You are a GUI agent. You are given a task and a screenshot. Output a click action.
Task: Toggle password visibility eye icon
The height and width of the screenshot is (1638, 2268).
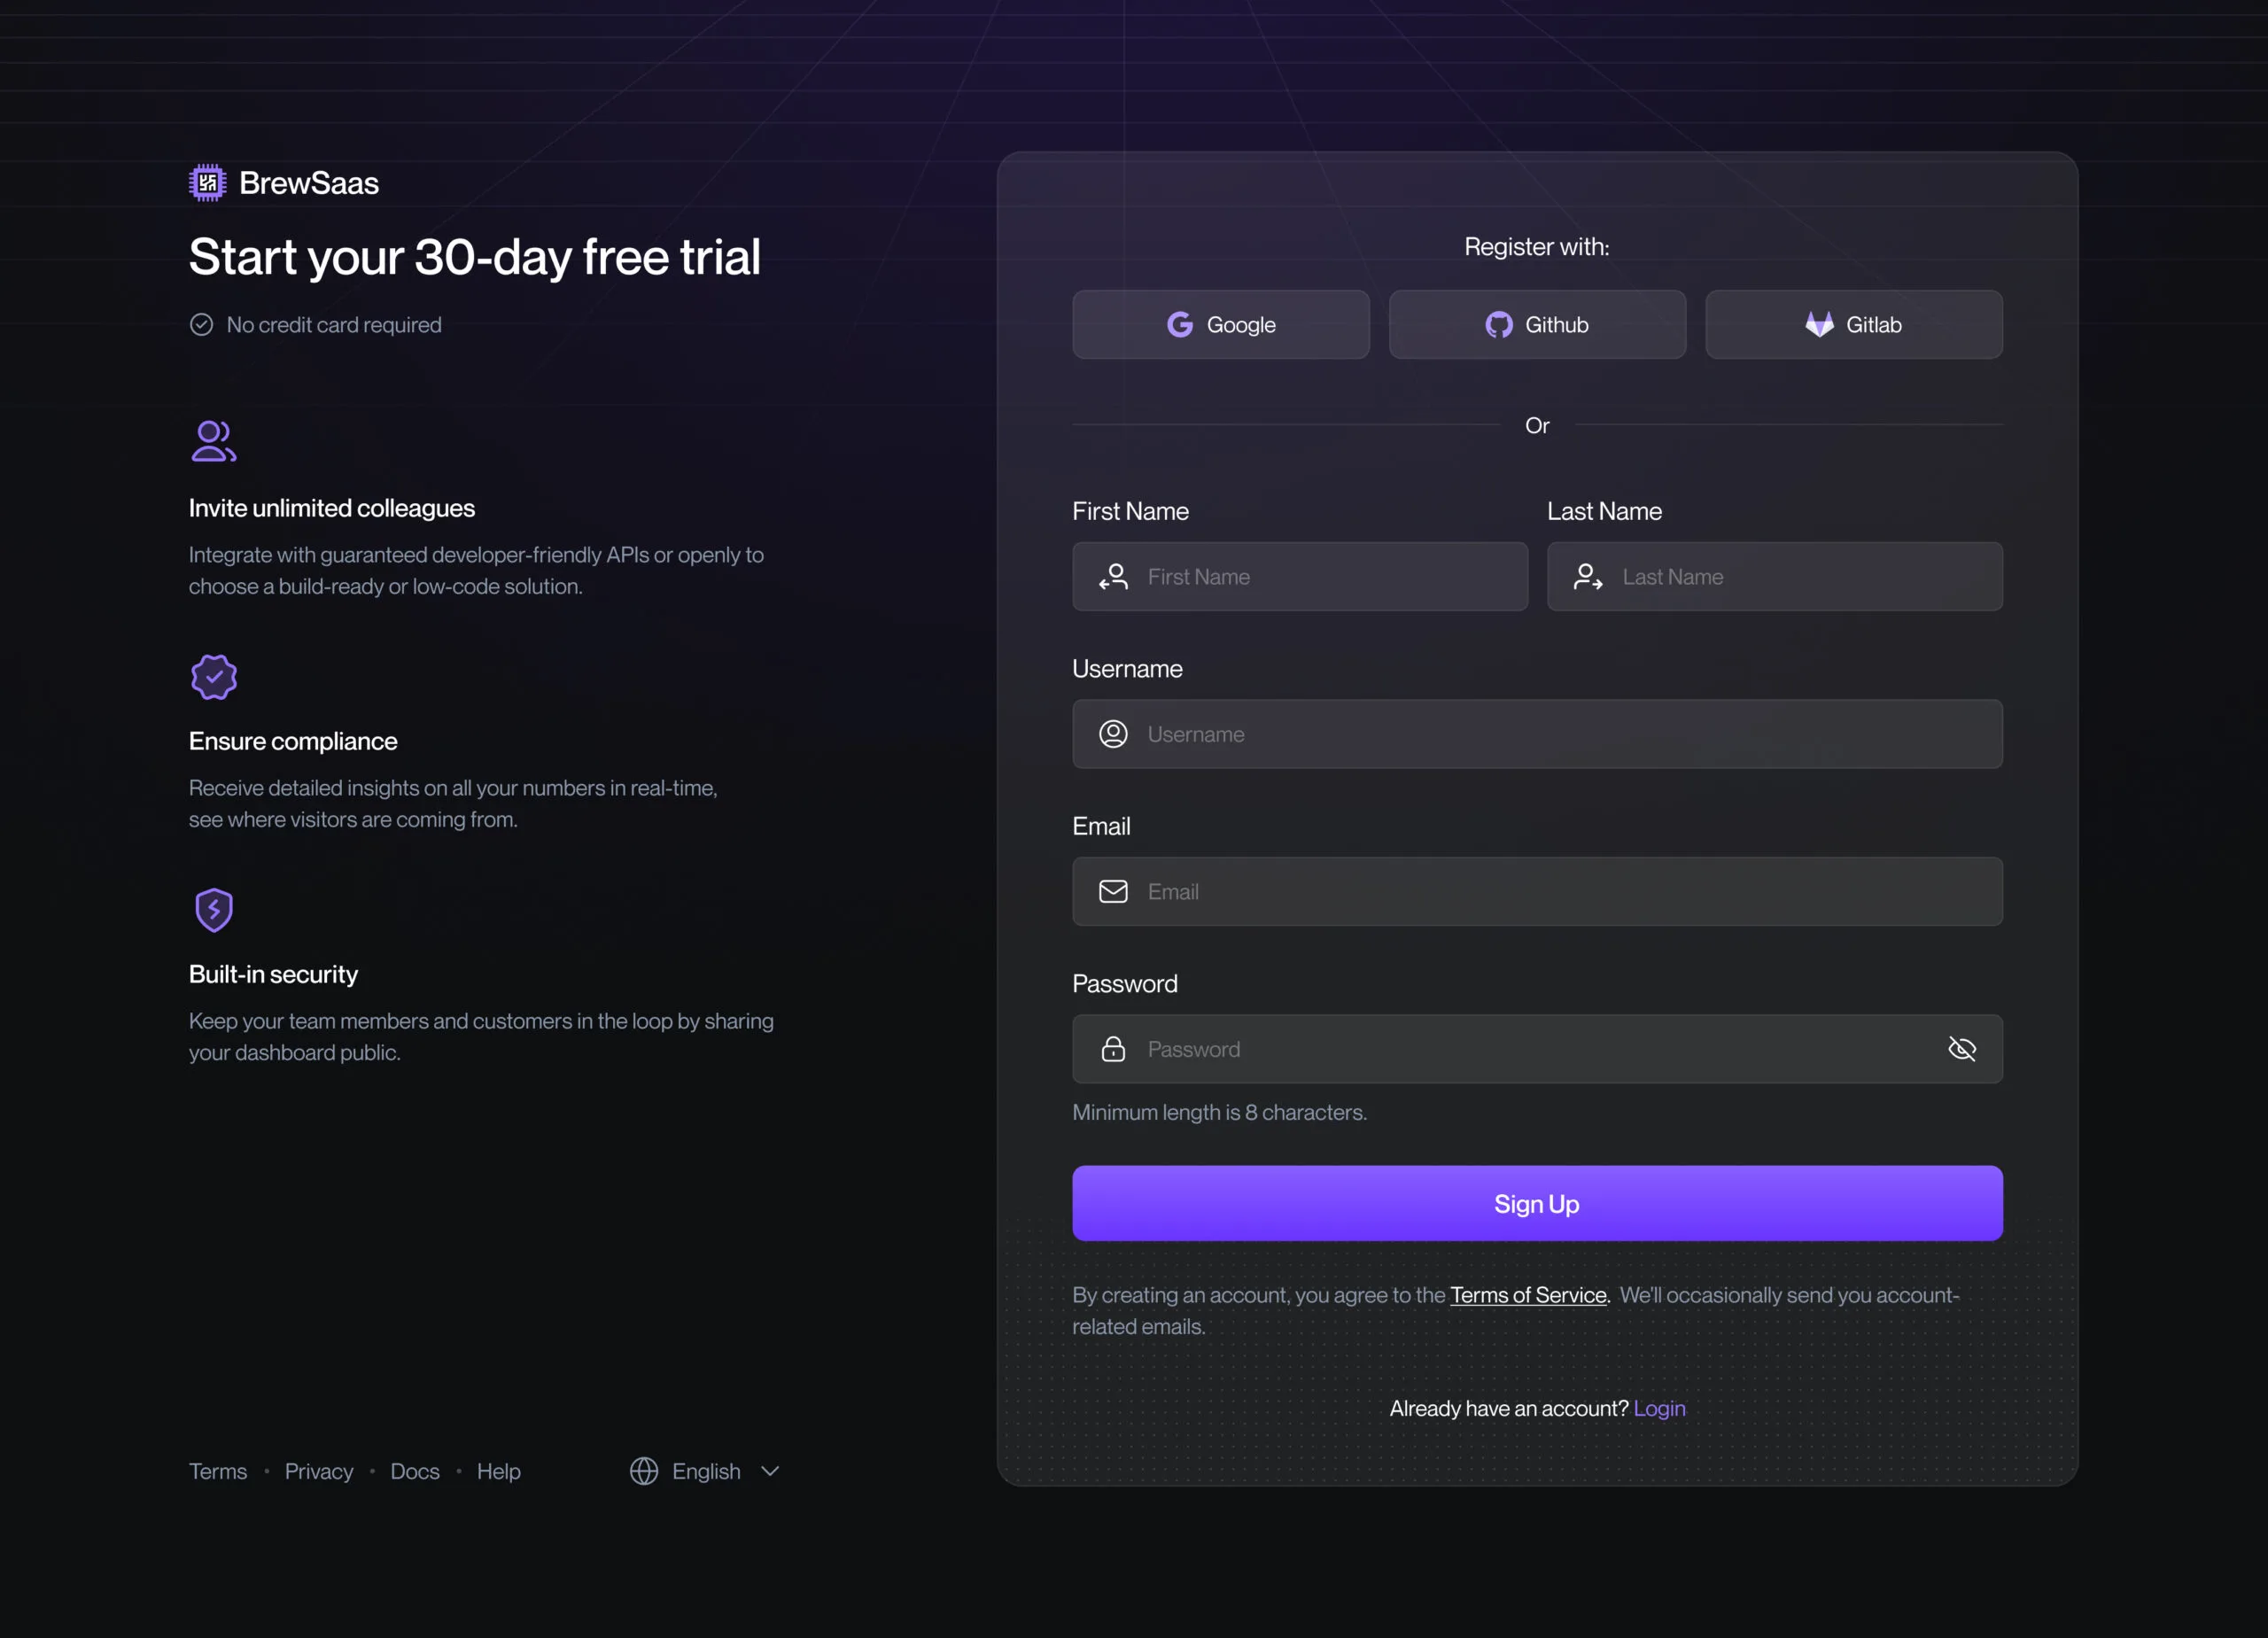coord(1962,1049)
